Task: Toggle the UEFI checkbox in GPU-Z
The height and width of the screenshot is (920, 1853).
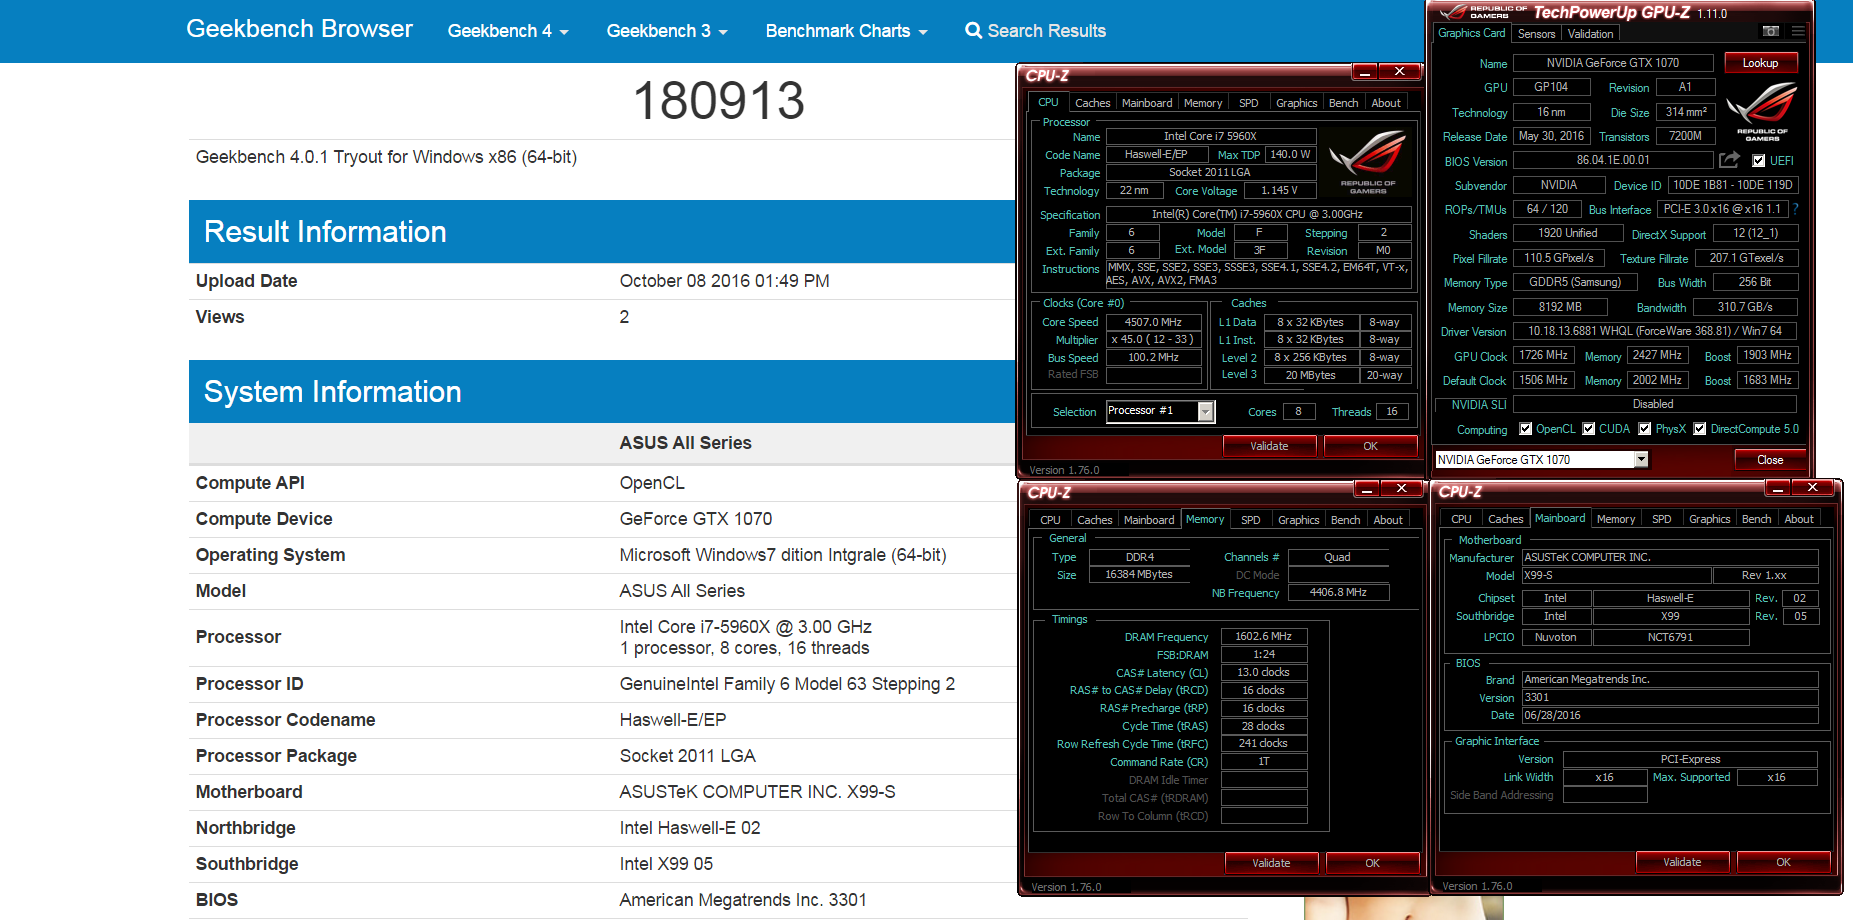Action: [x=1759, y=160]
